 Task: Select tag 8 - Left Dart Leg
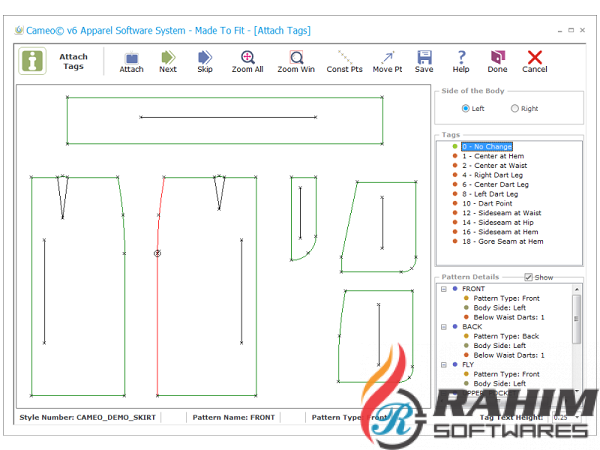point(490,194)
